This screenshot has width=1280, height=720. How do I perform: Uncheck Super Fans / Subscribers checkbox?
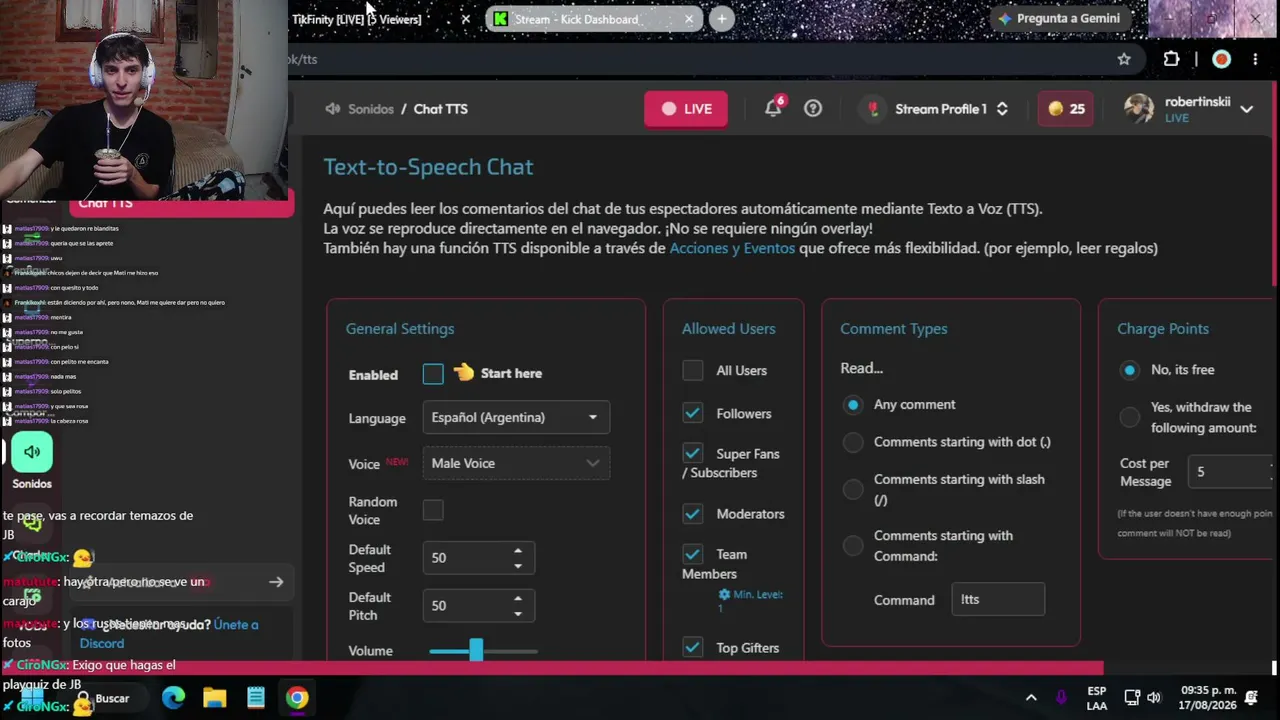(x=693, y=453)
